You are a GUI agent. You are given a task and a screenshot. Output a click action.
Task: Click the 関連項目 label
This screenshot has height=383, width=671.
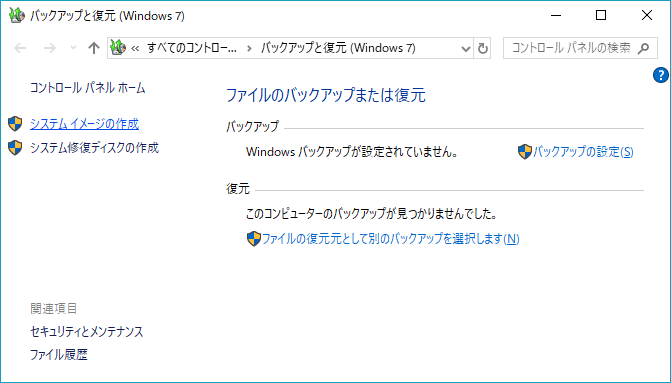pos(53,308)
